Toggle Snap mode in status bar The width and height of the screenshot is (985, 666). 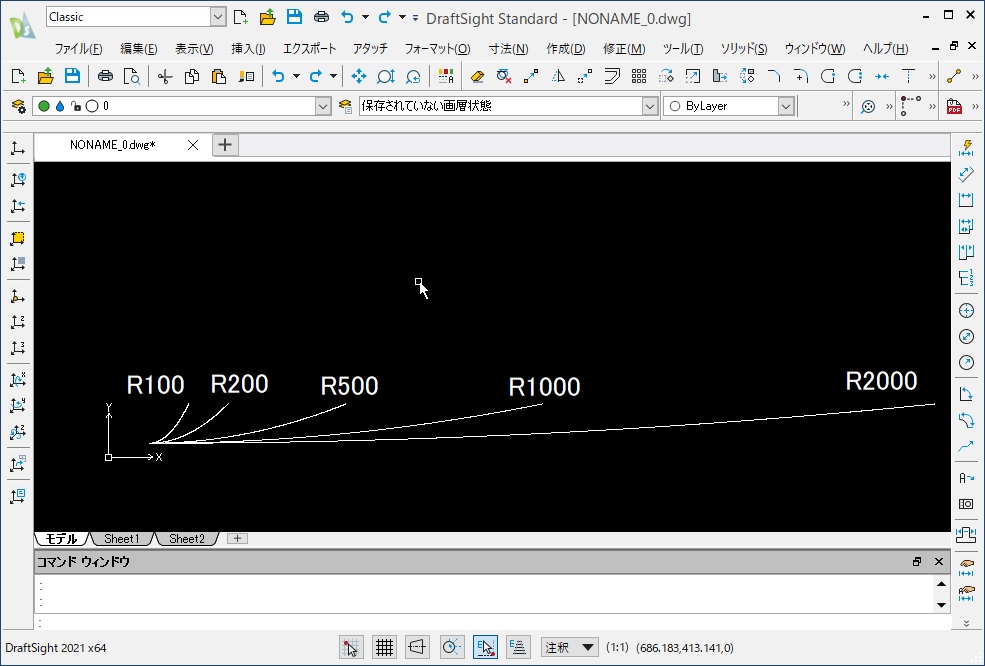click(x=351, y=647)
